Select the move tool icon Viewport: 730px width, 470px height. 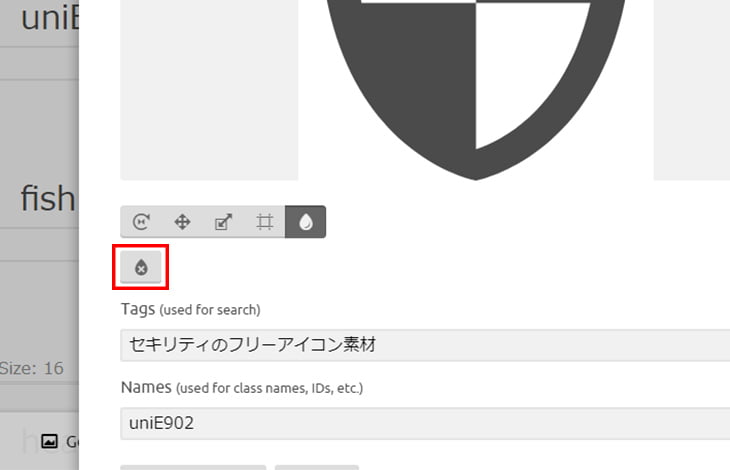182,222
